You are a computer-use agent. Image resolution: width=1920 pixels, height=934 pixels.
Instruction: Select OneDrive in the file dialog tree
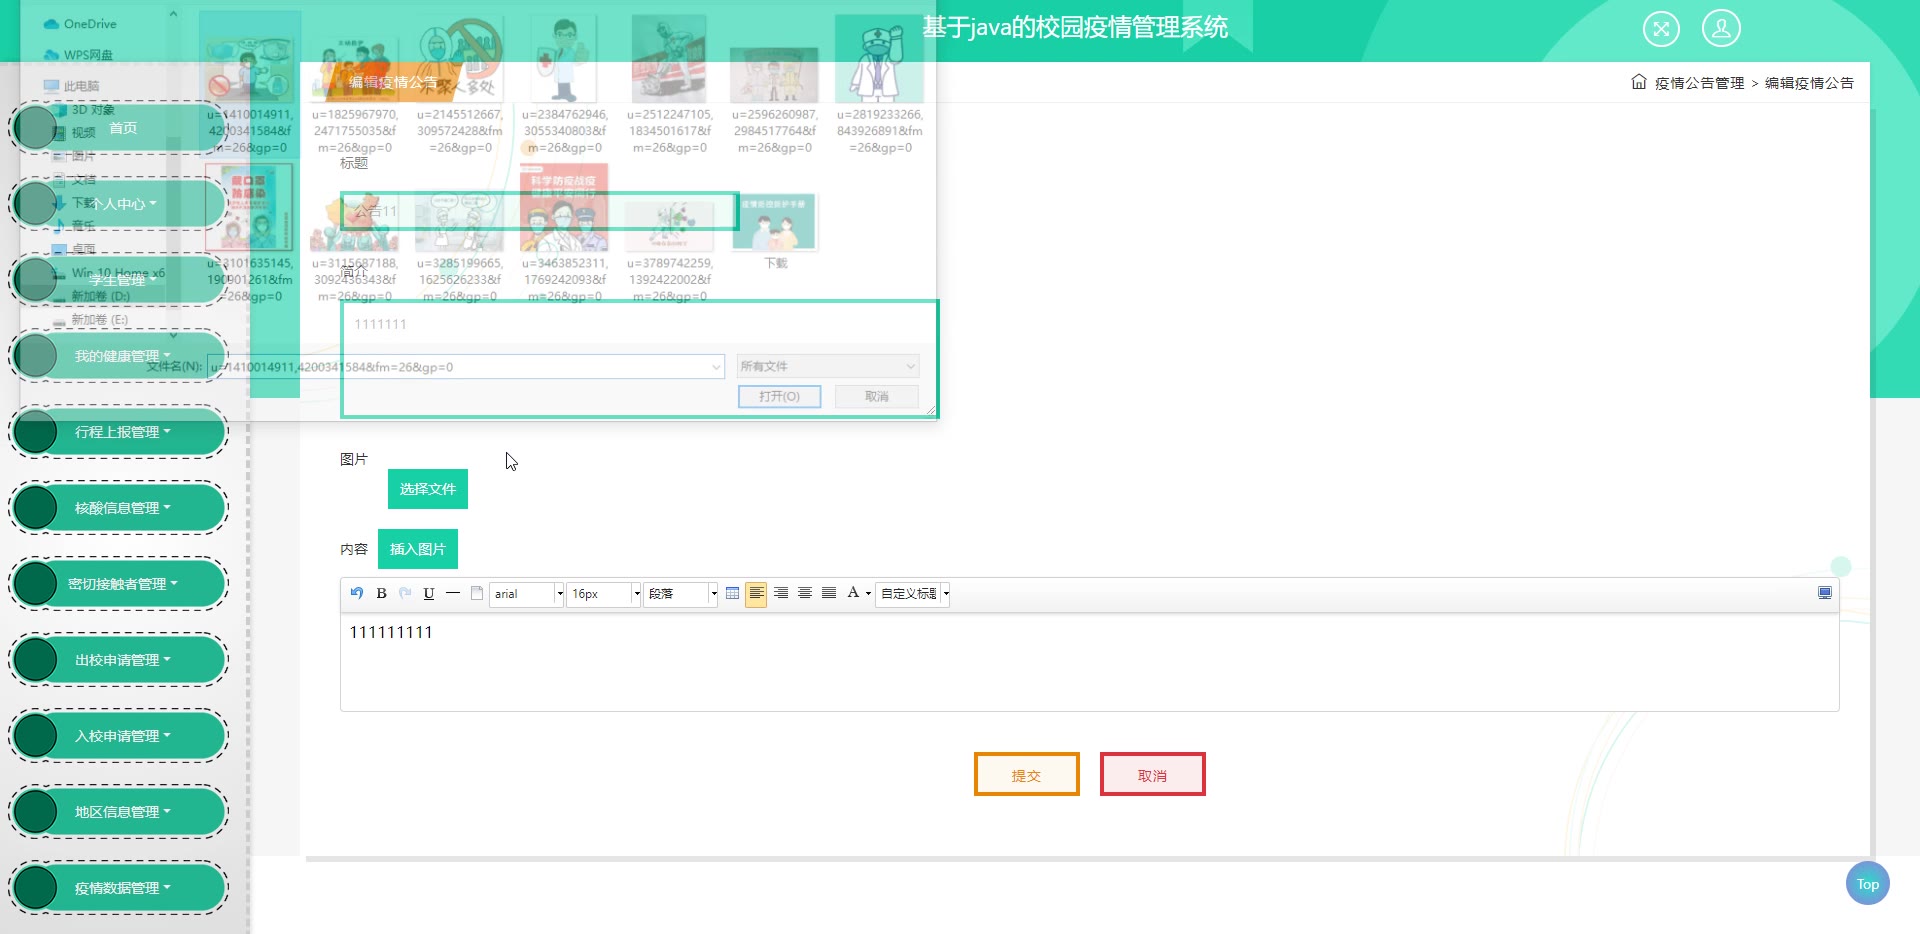(80, 24)
